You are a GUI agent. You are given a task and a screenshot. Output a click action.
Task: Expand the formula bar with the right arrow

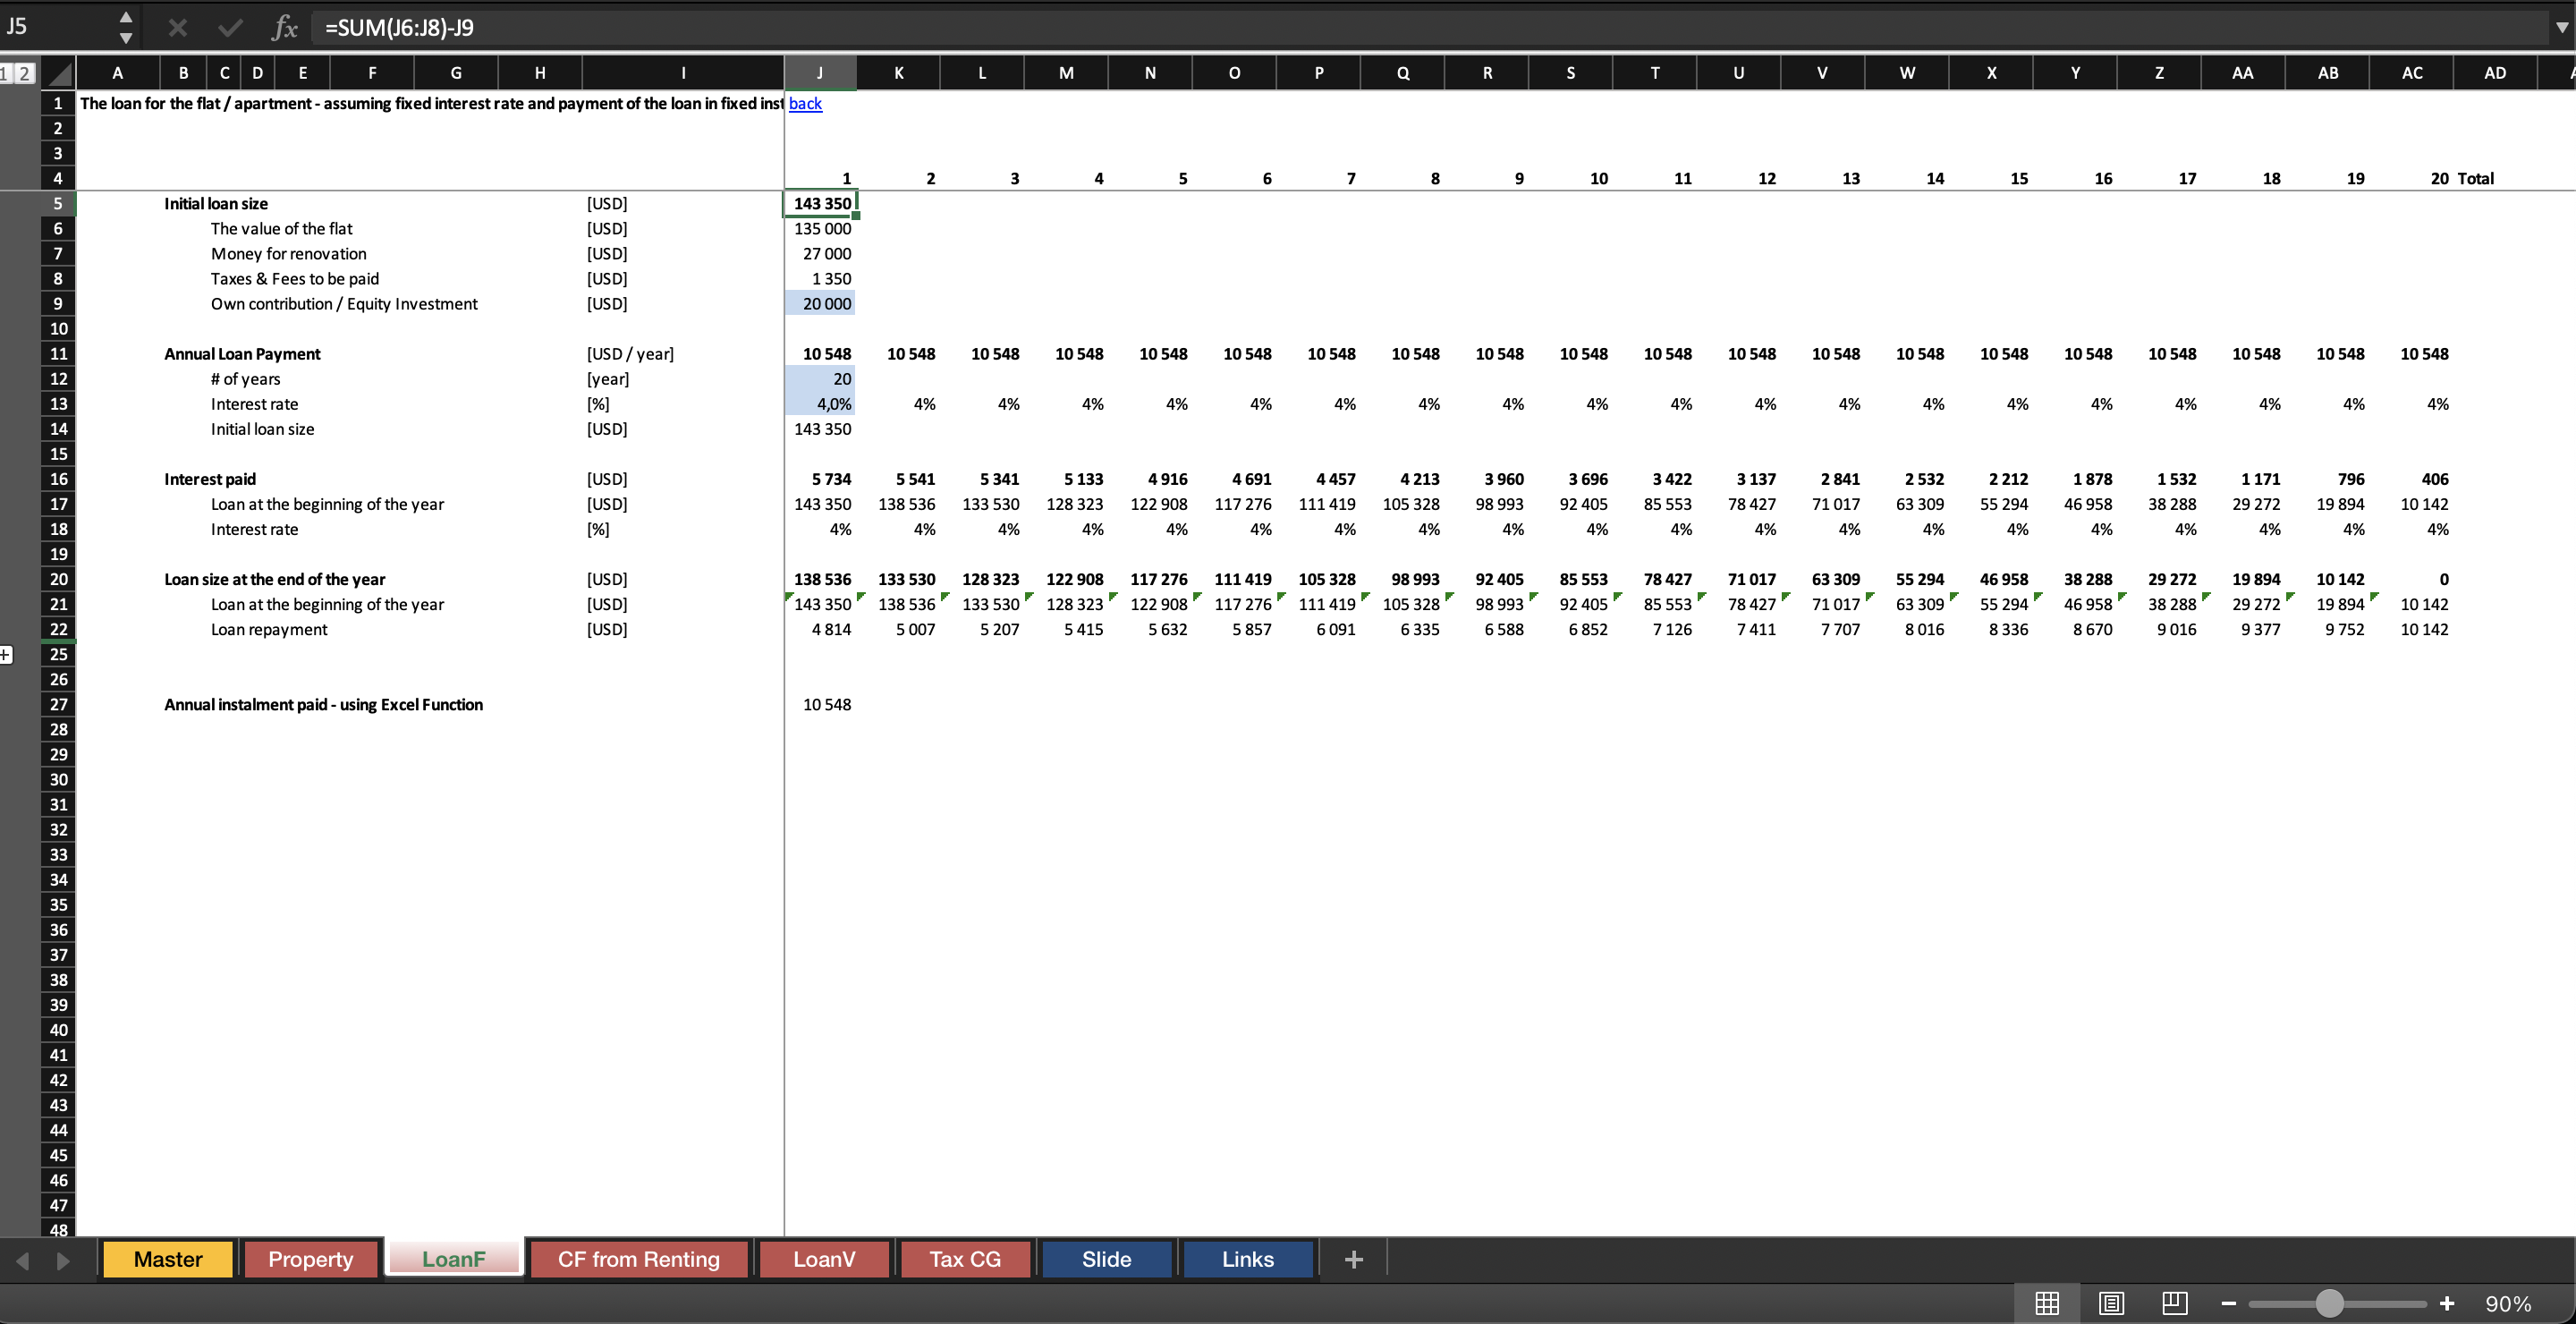2561,27
